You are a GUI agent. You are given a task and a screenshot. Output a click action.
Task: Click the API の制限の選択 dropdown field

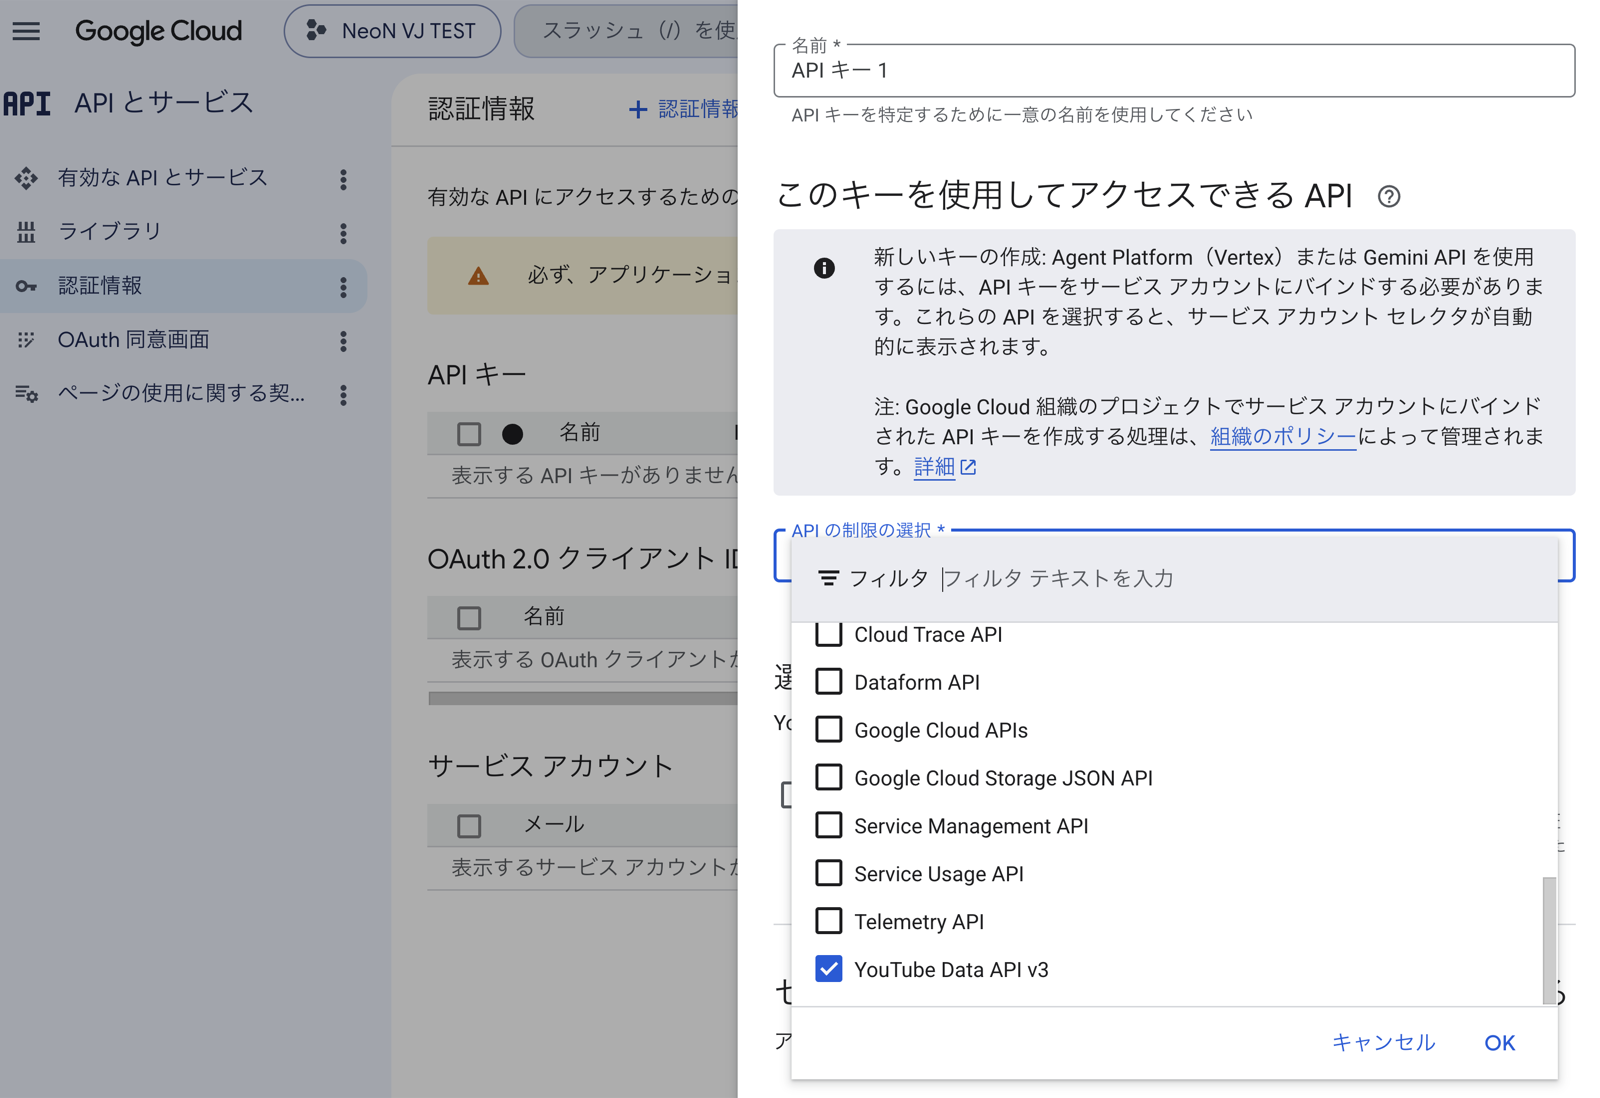coord(1174,555)
